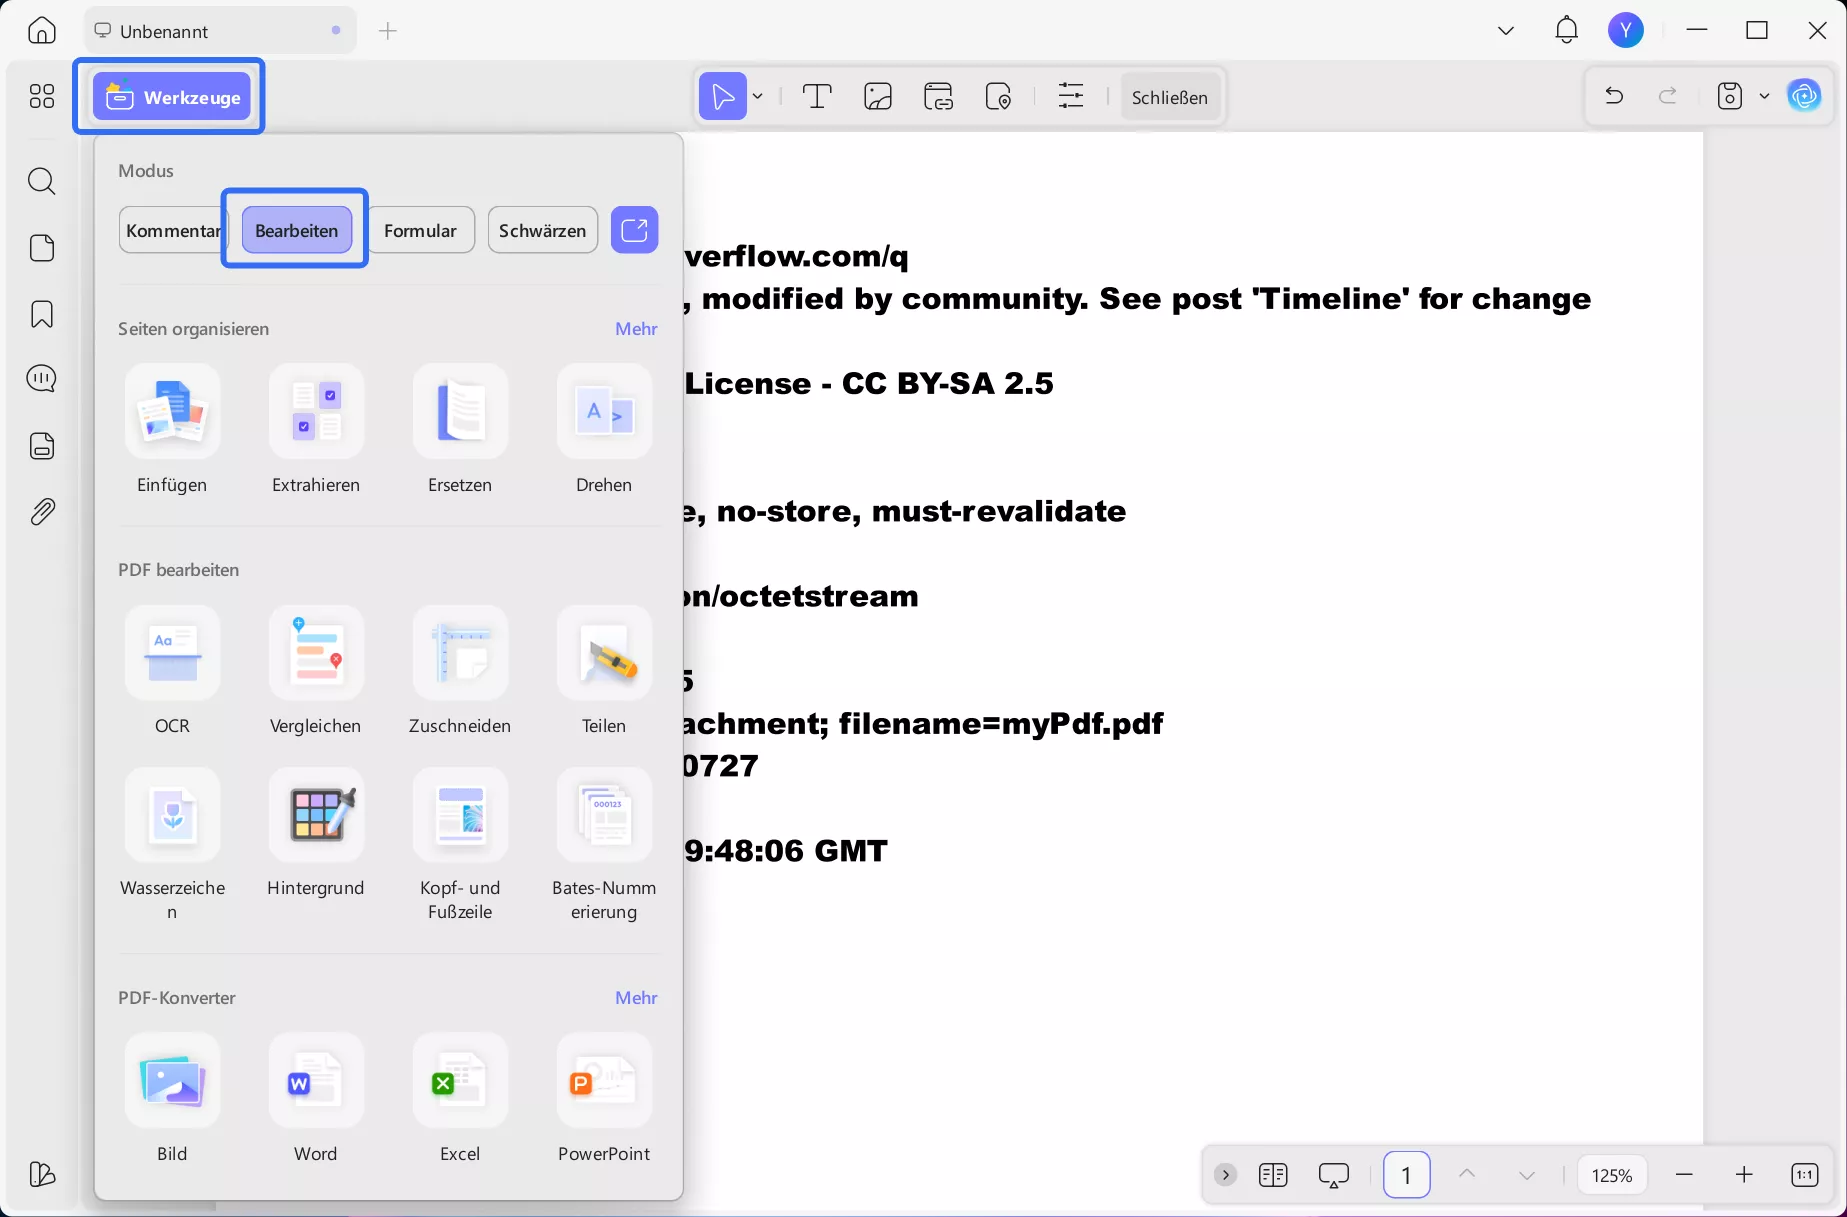This screenshot has height=1217, width=1847.
Task: Expand the collapsed bottom bar arrow
Action: click(x=1225, y=1175)
